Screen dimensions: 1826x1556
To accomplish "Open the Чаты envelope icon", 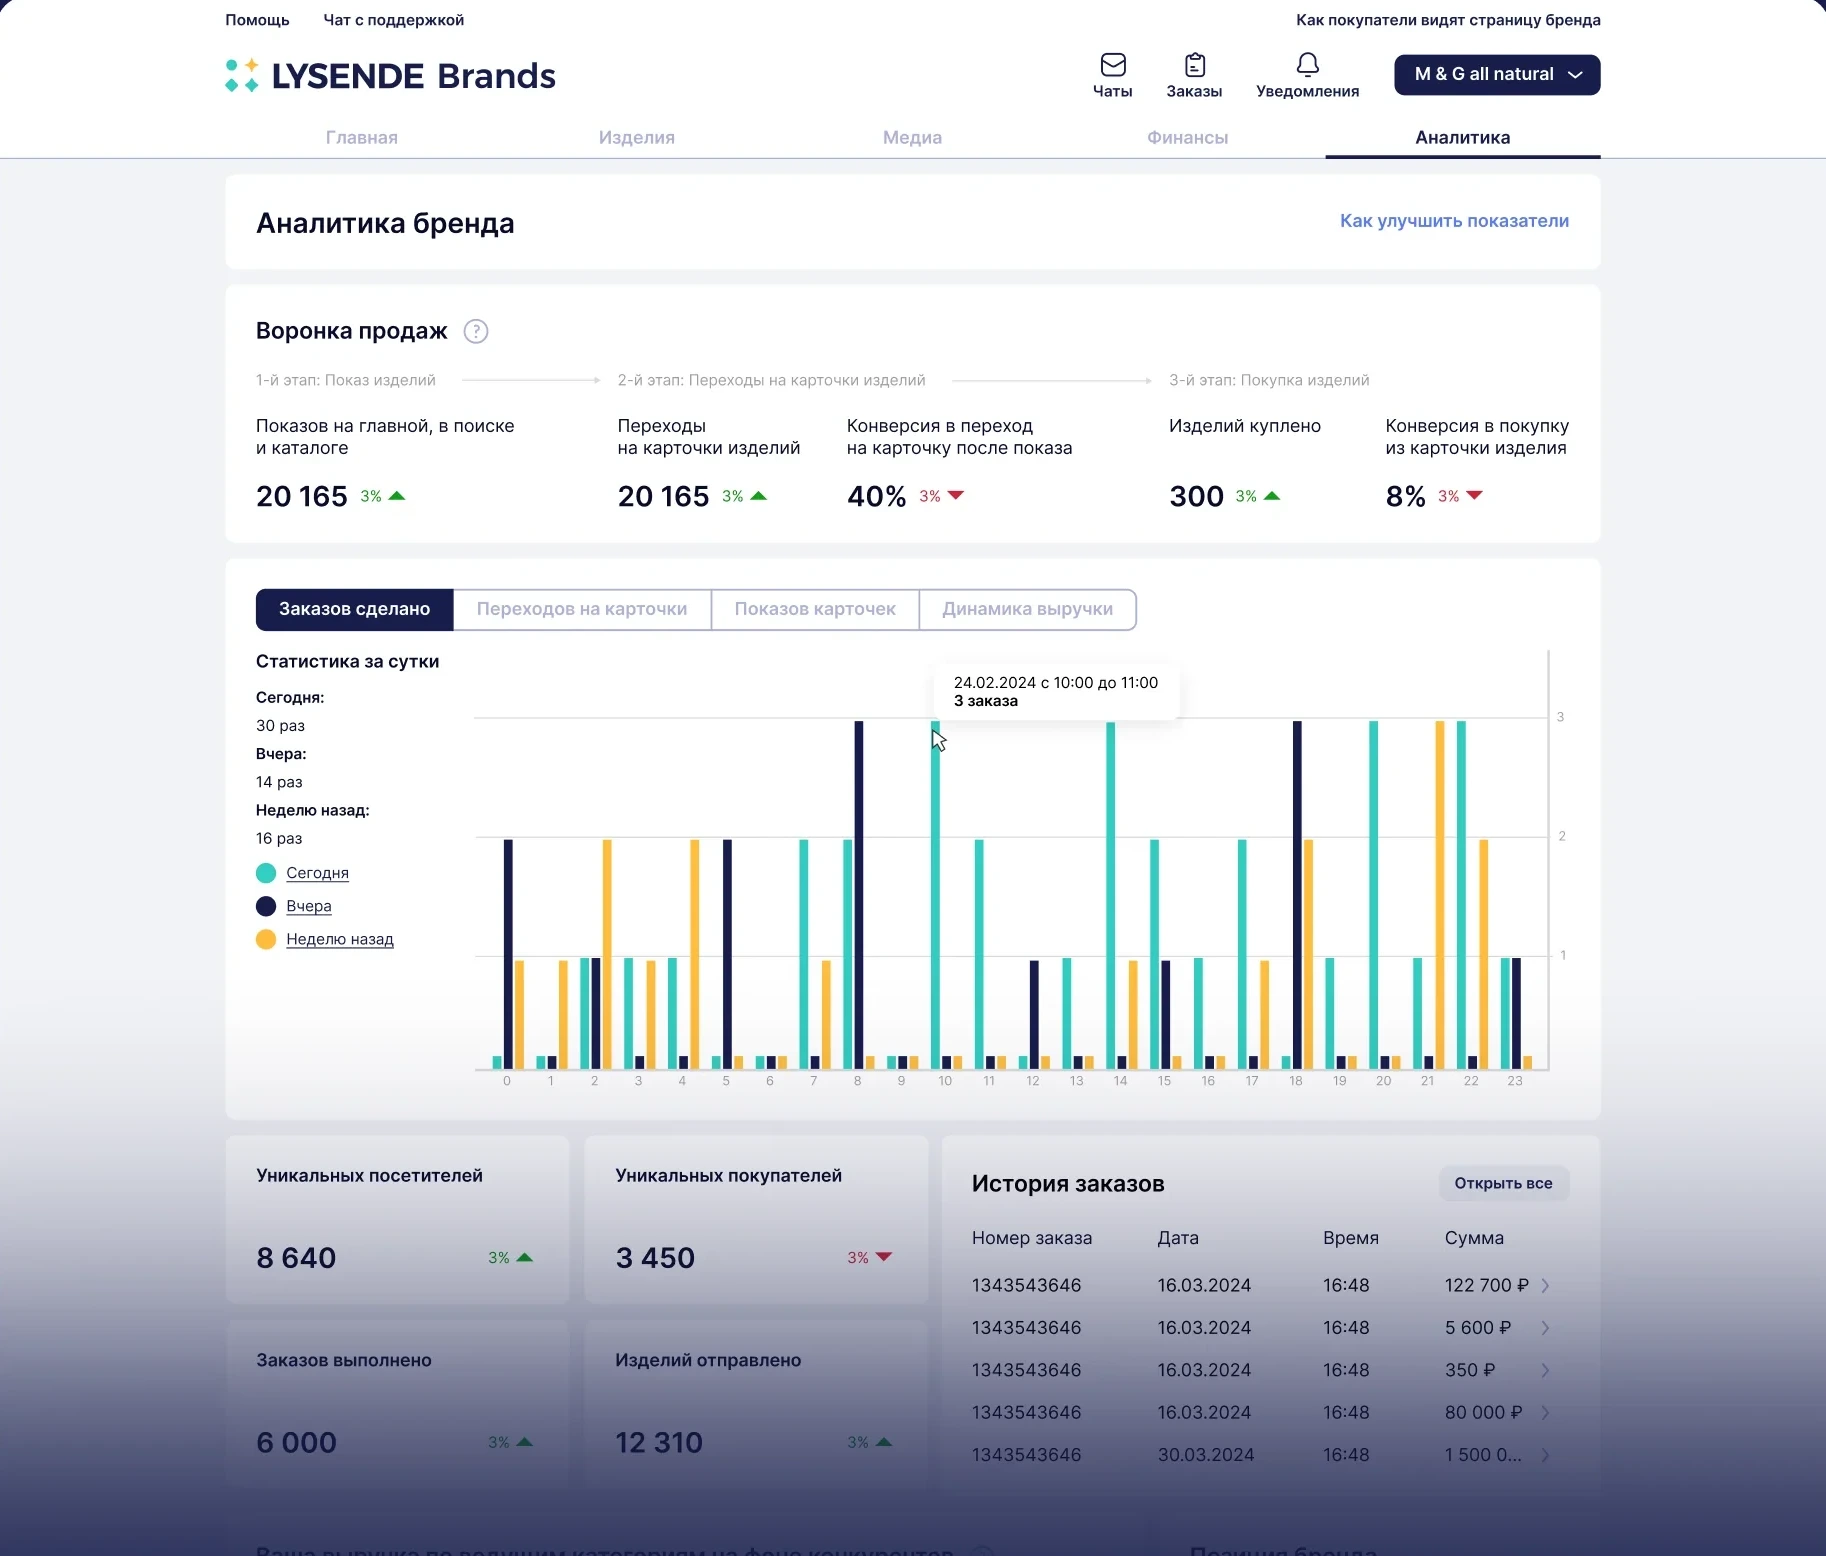I will pos(1112,65).
